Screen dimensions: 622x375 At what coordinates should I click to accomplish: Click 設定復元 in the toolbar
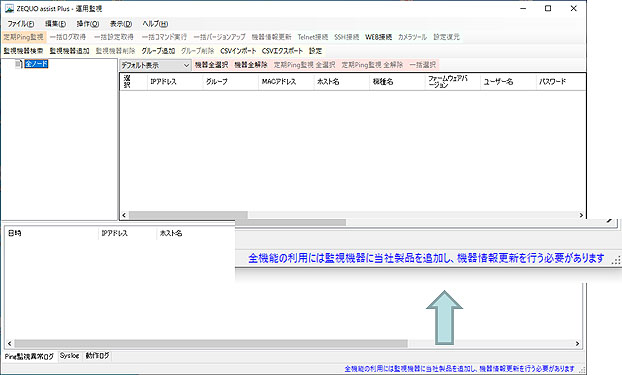446,37
